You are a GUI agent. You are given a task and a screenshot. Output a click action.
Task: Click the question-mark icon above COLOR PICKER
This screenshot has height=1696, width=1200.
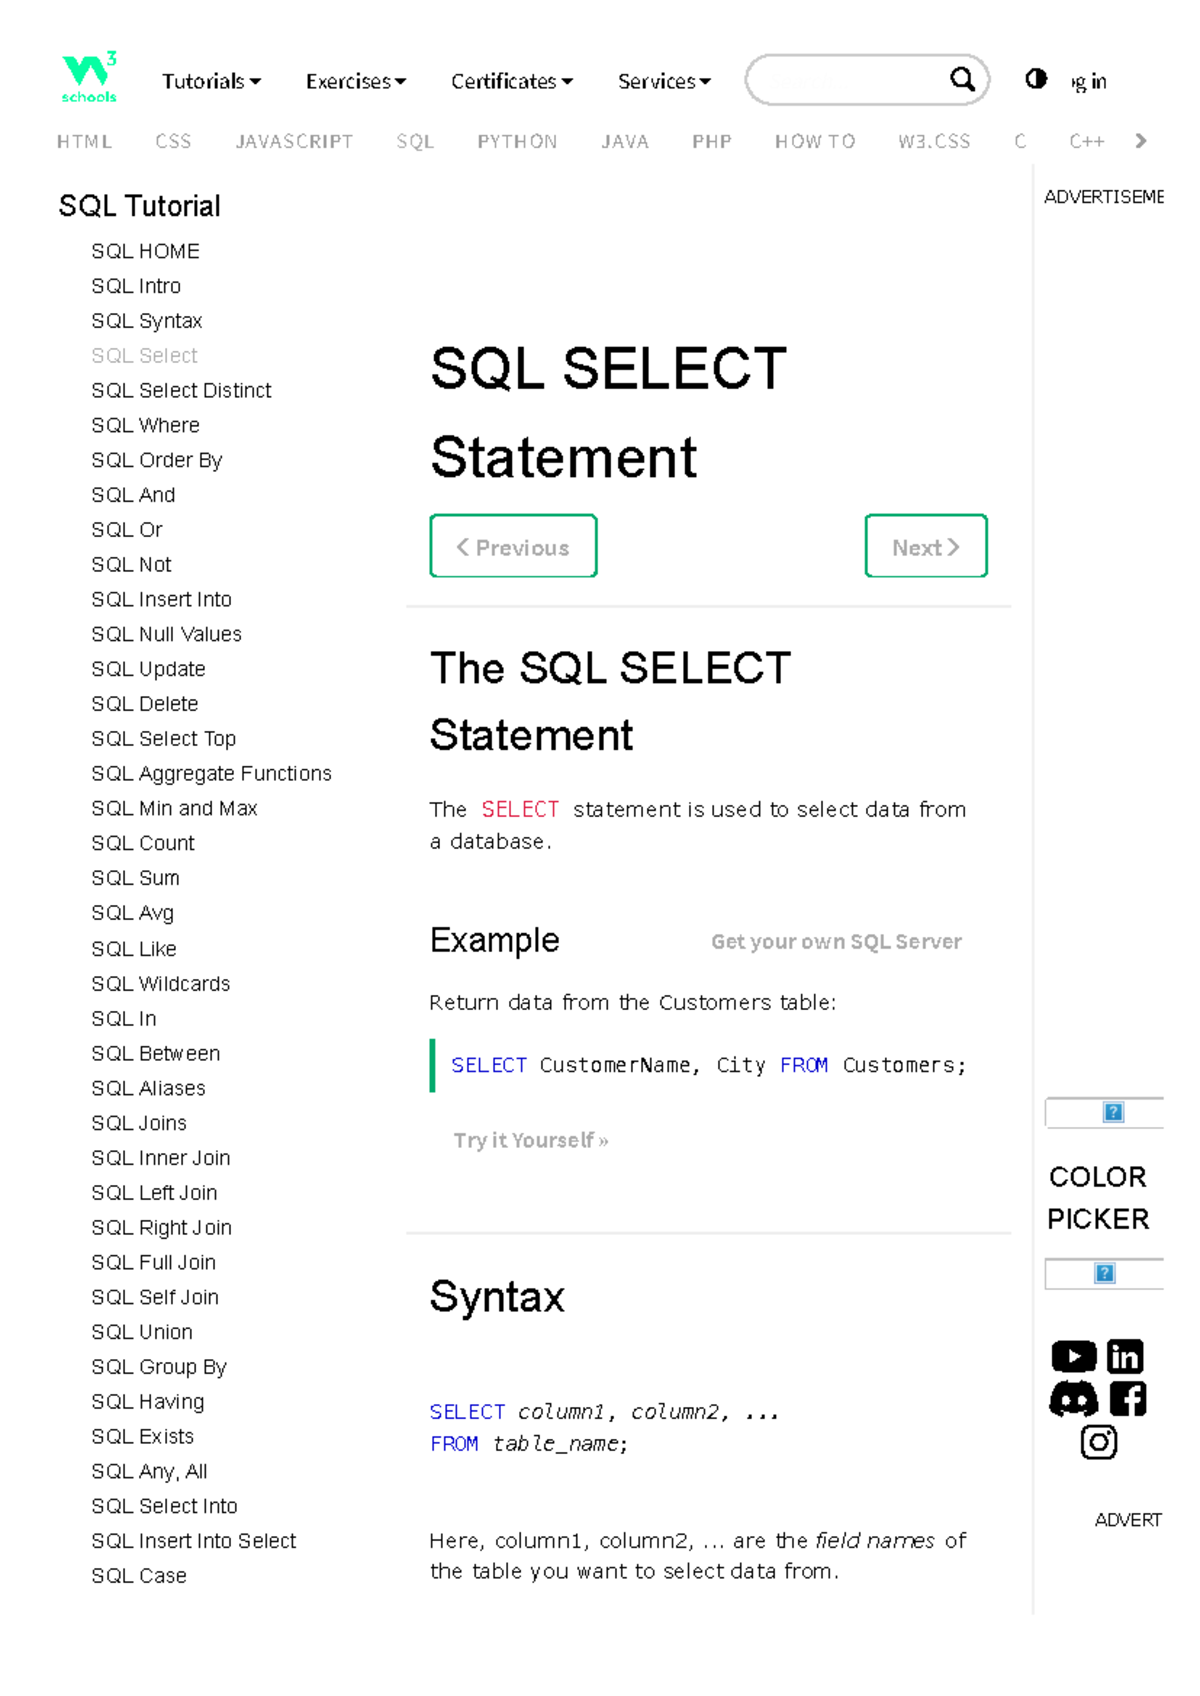tap(1112, 1112)
